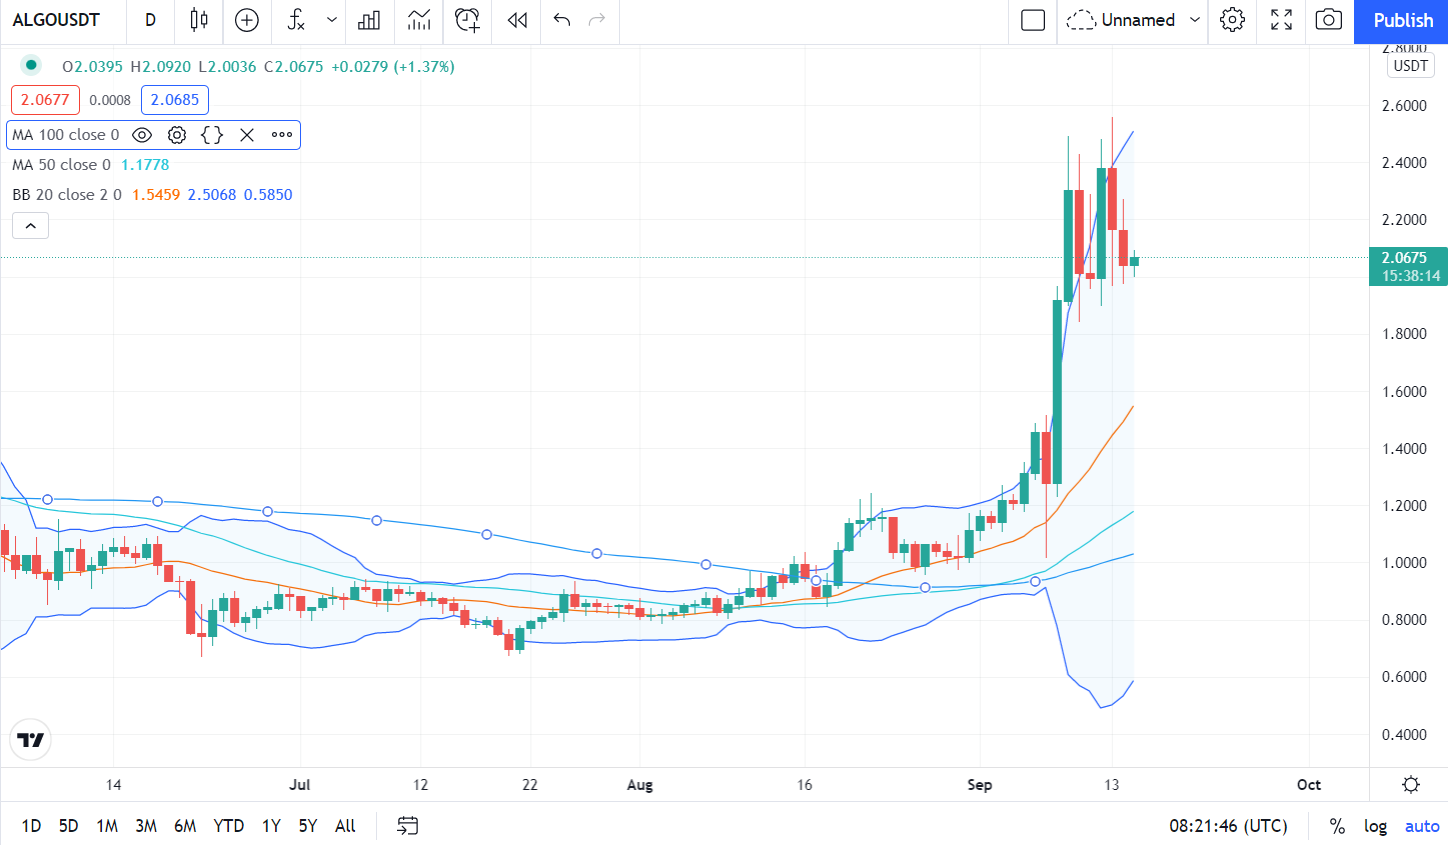Viewport: 1448px width, 845px height.
Task: Toggle the log scale
Action: pyautogui.click(x=1375, y=826)
